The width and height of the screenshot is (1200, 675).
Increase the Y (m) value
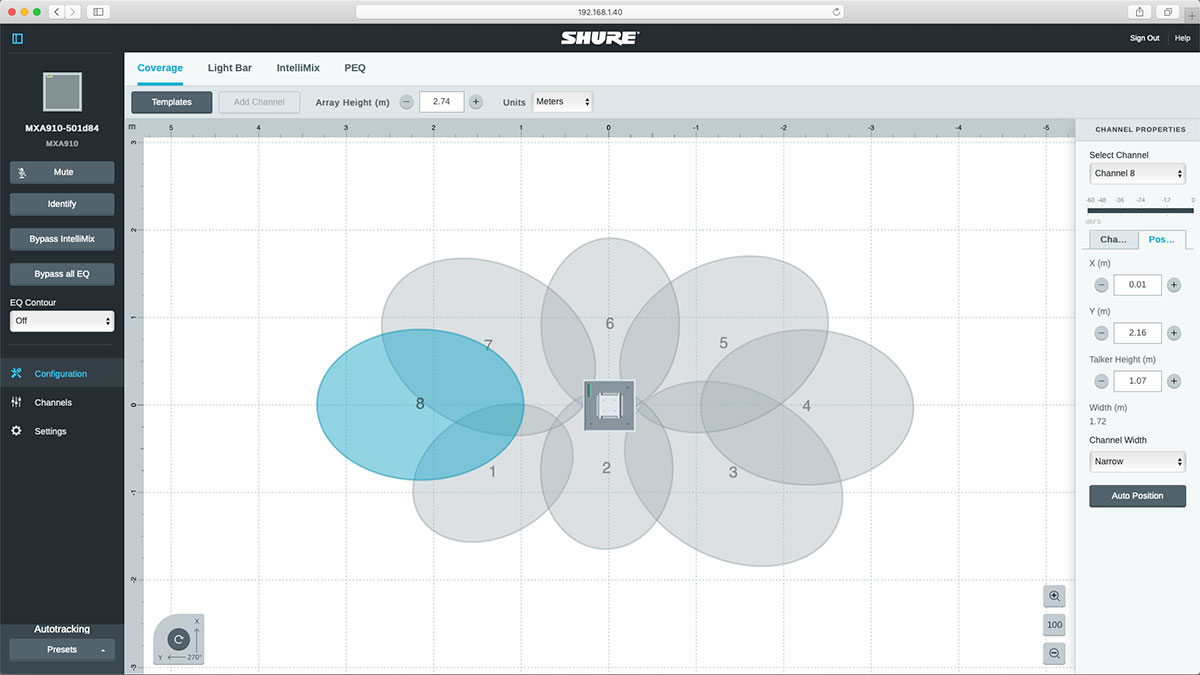(x=1174, y=333)
